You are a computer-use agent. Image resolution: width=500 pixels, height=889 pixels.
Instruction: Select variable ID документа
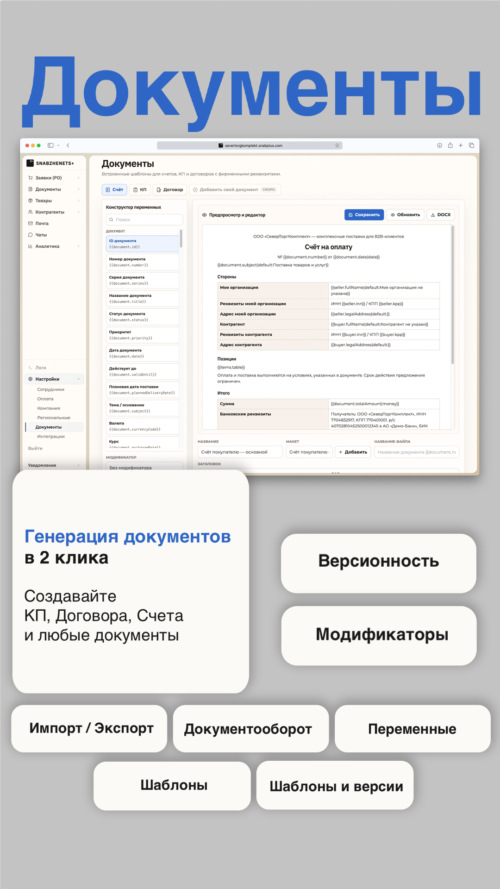143,244
